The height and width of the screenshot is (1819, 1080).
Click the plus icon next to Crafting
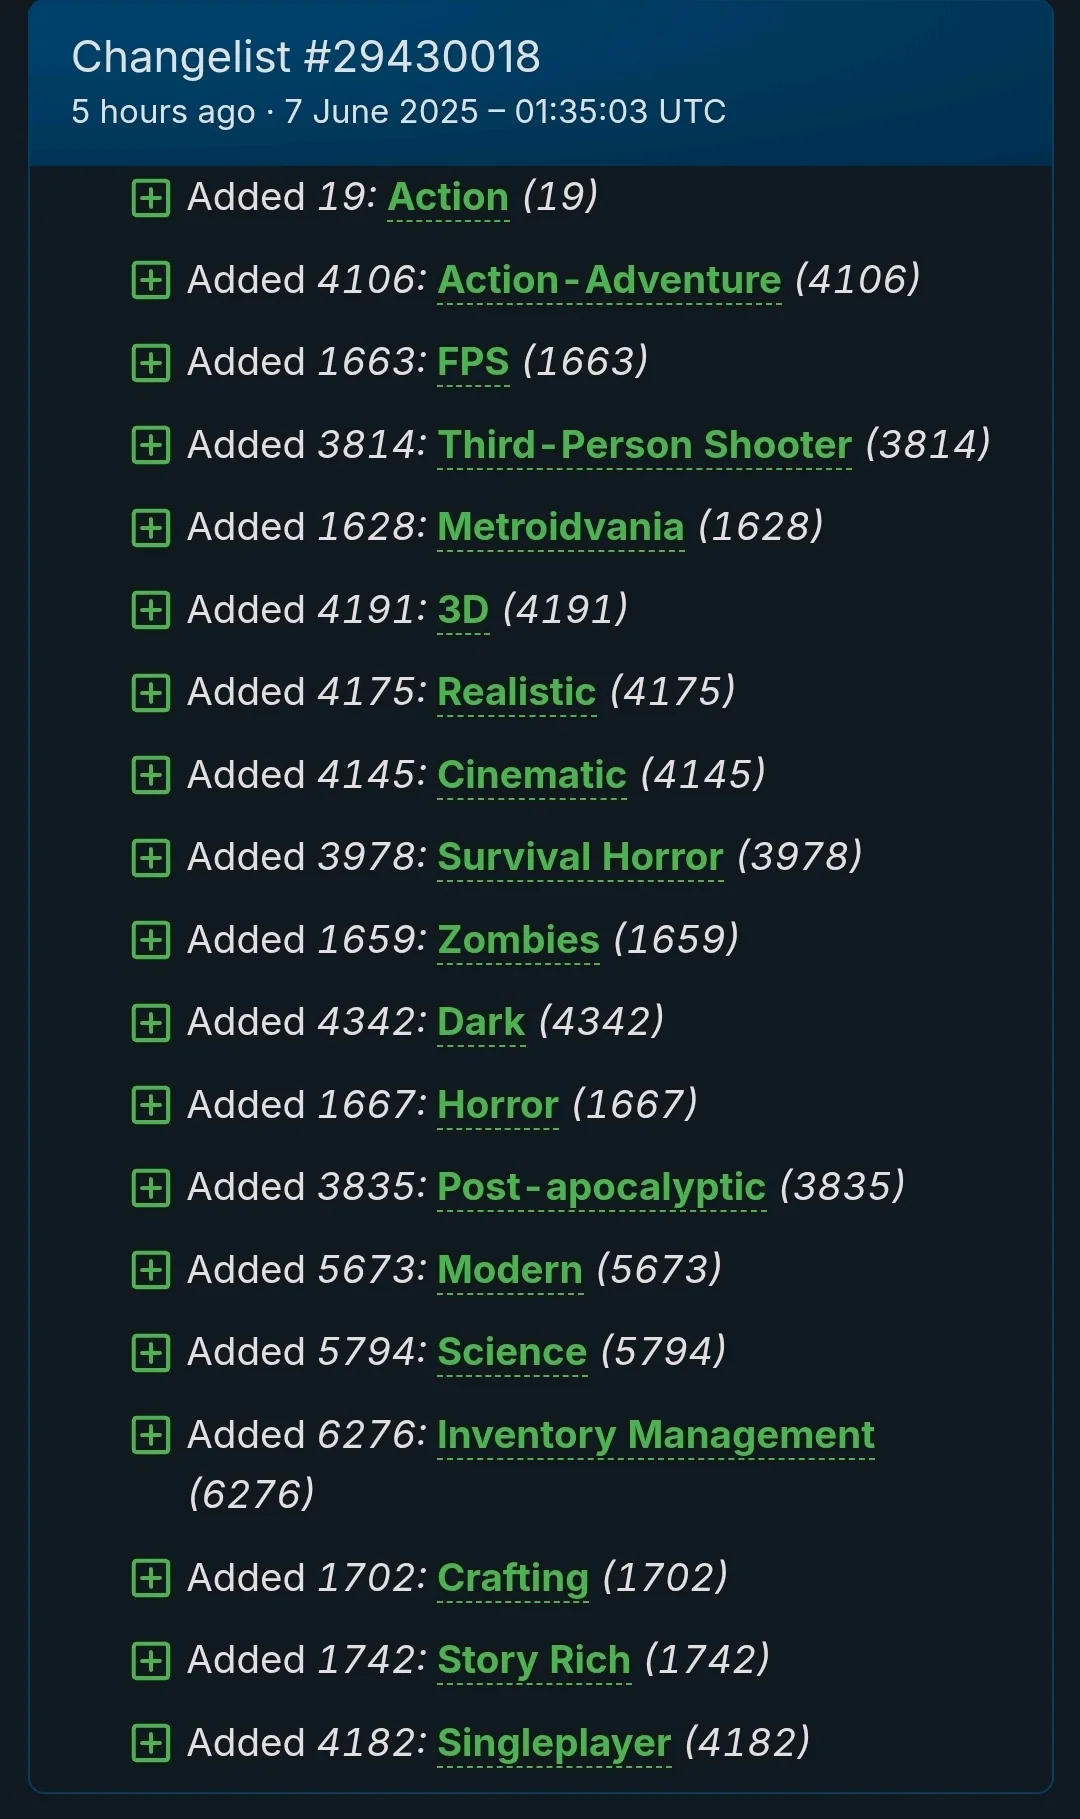[x=150, y=1578]
